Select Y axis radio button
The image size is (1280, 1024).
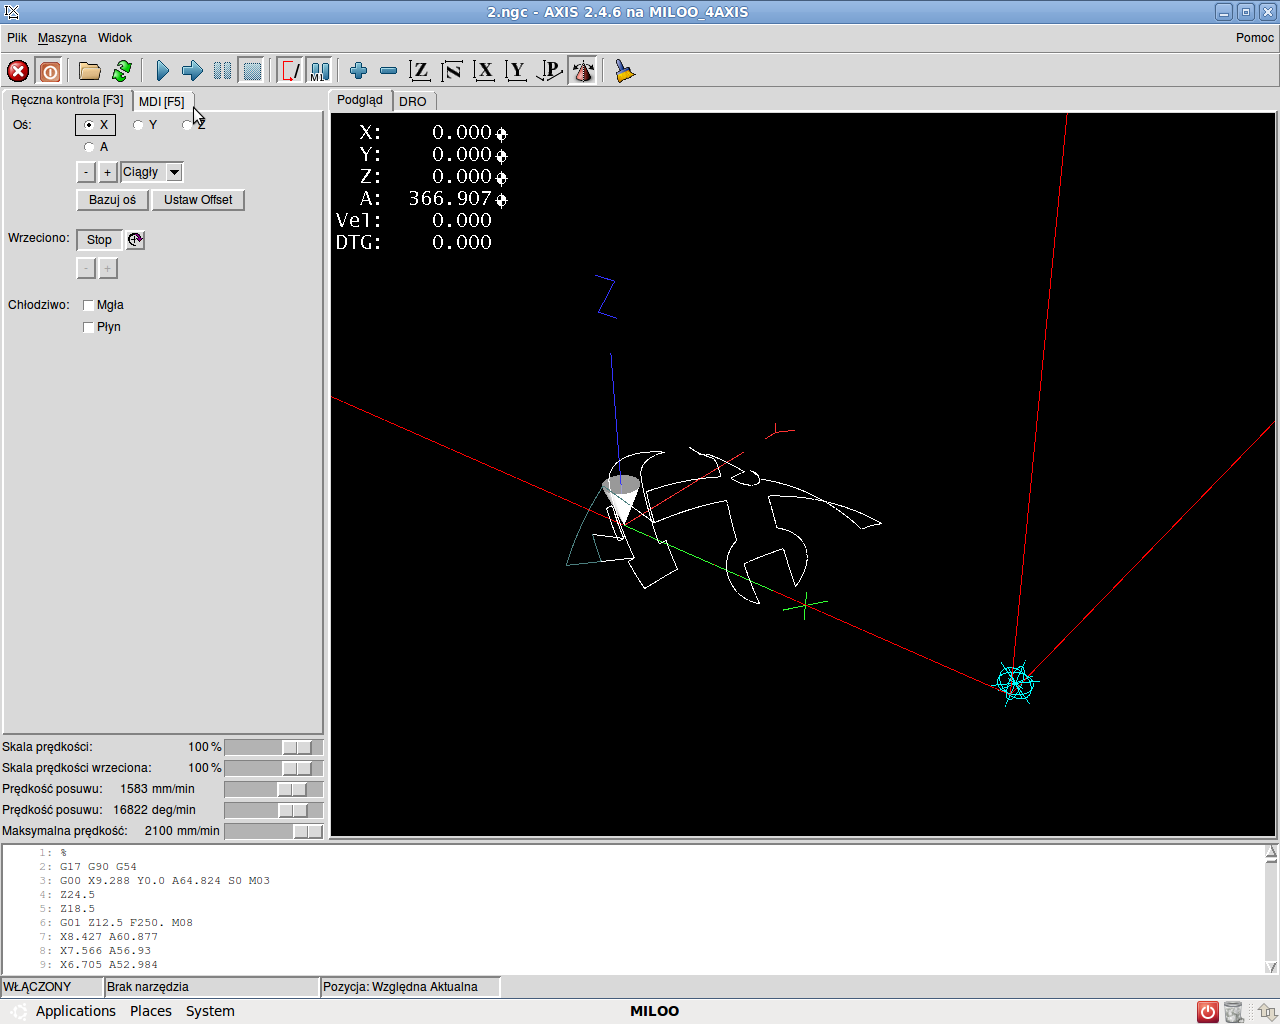click(145, 125)
